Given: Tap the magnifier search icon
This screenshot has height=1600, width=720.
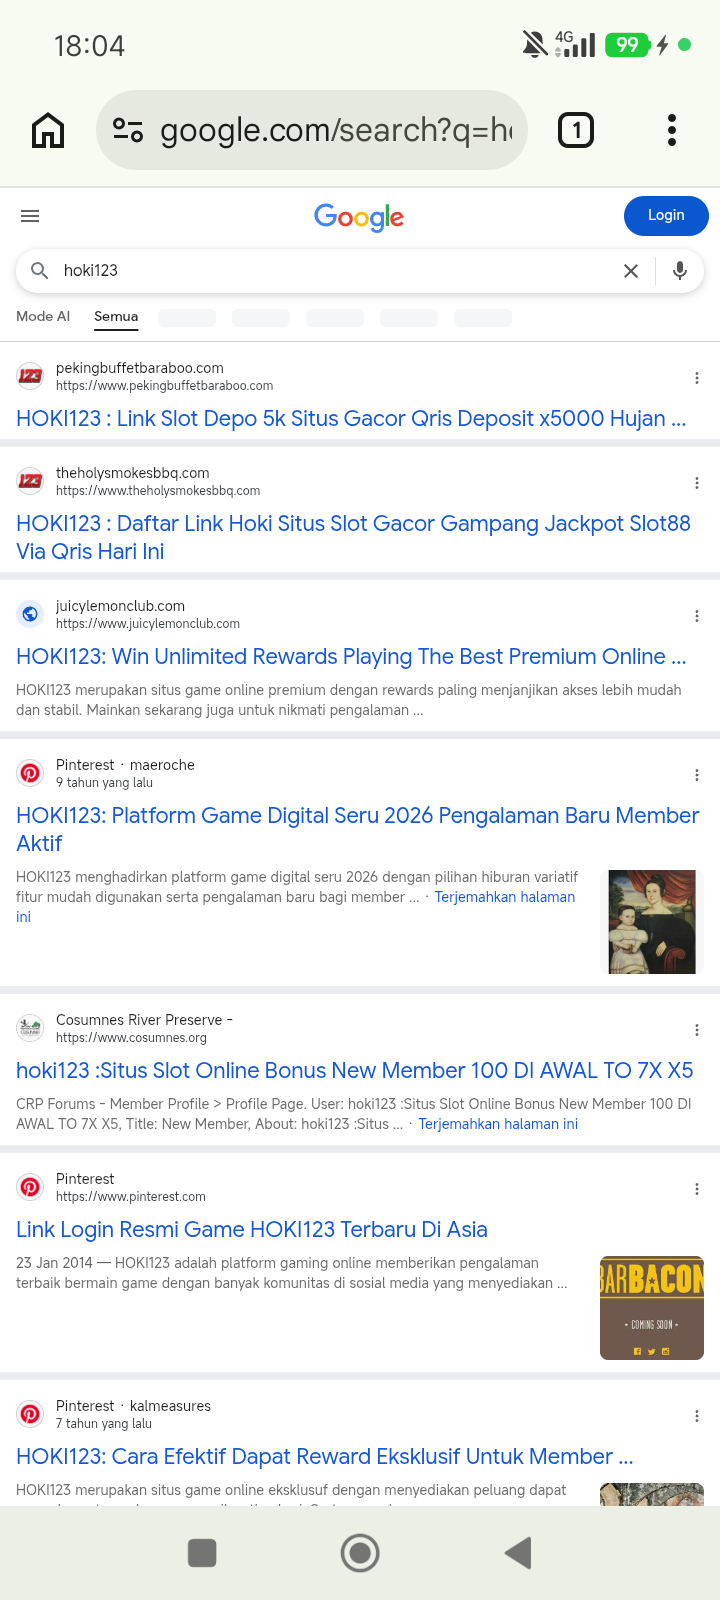Looking at the screenshot, I should tap(40, 270).
